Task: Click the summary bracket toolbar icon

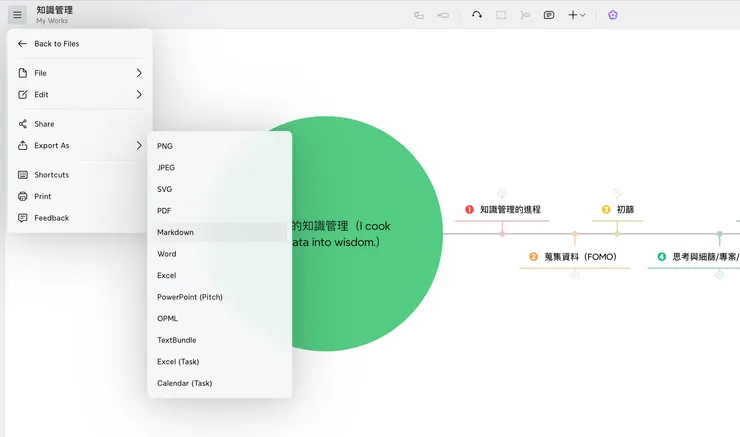Action: (x=525, y=15)
